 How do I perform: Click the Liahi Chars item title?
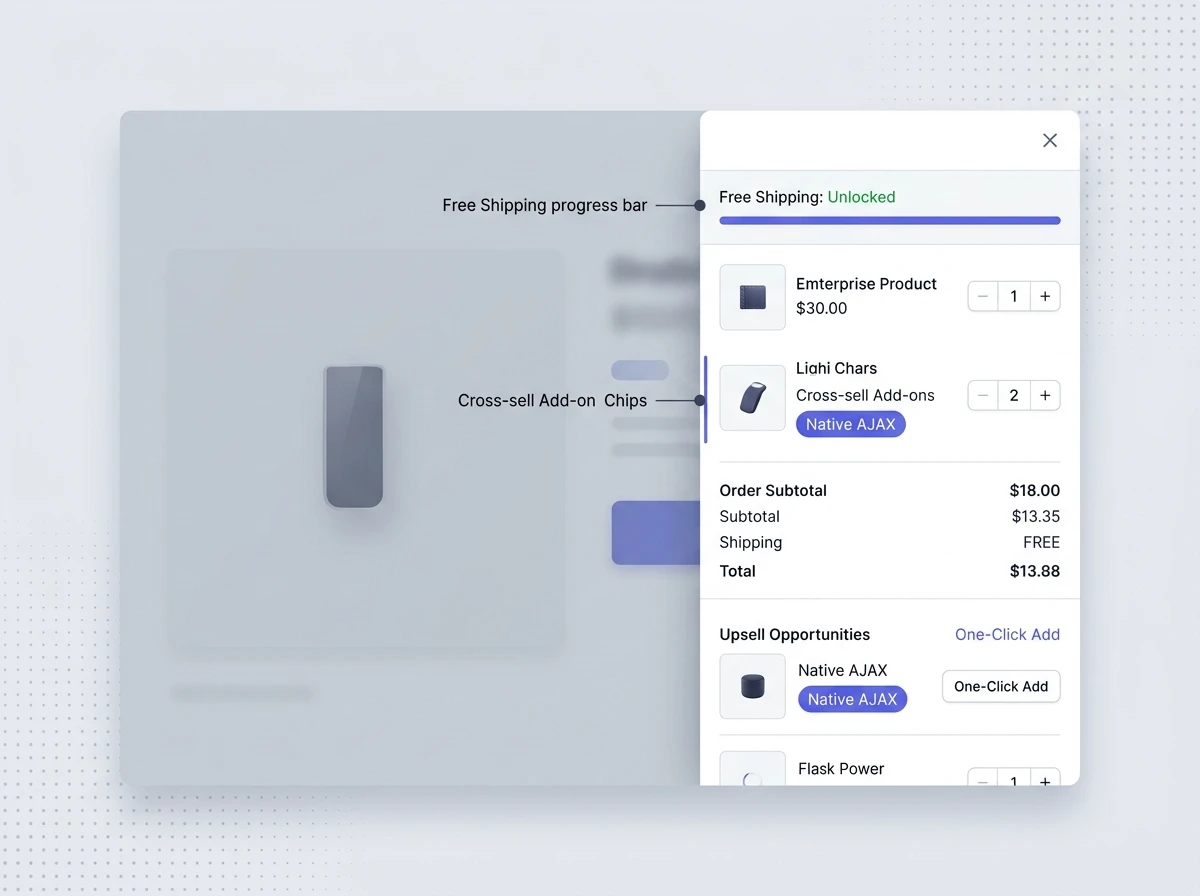coord(836,369)
